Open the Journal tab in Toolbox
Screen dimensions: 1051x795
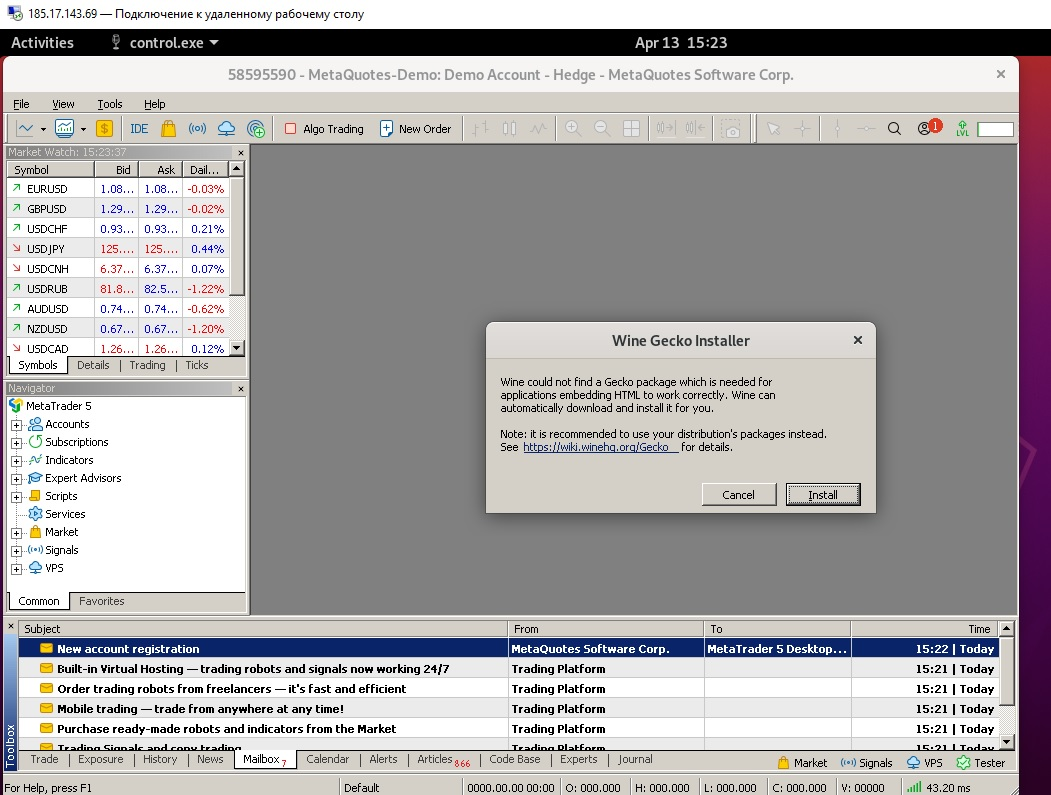[635, 759]
